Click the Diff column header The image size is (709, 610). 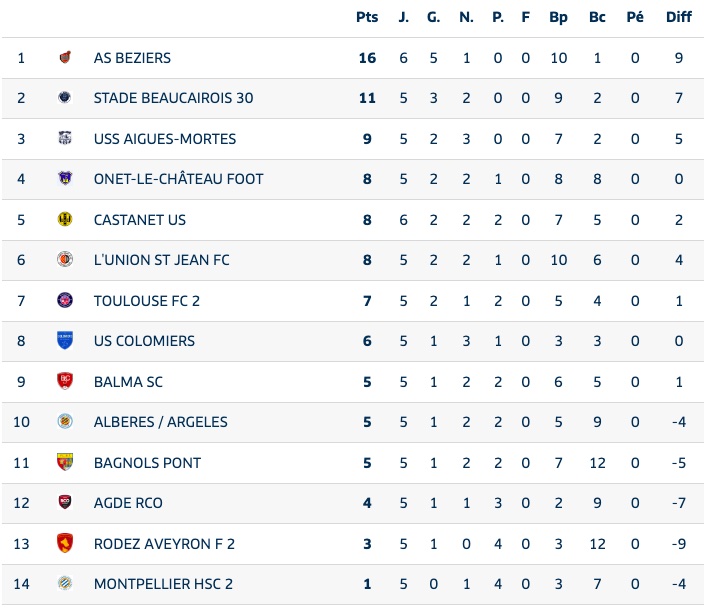[679, 17]
